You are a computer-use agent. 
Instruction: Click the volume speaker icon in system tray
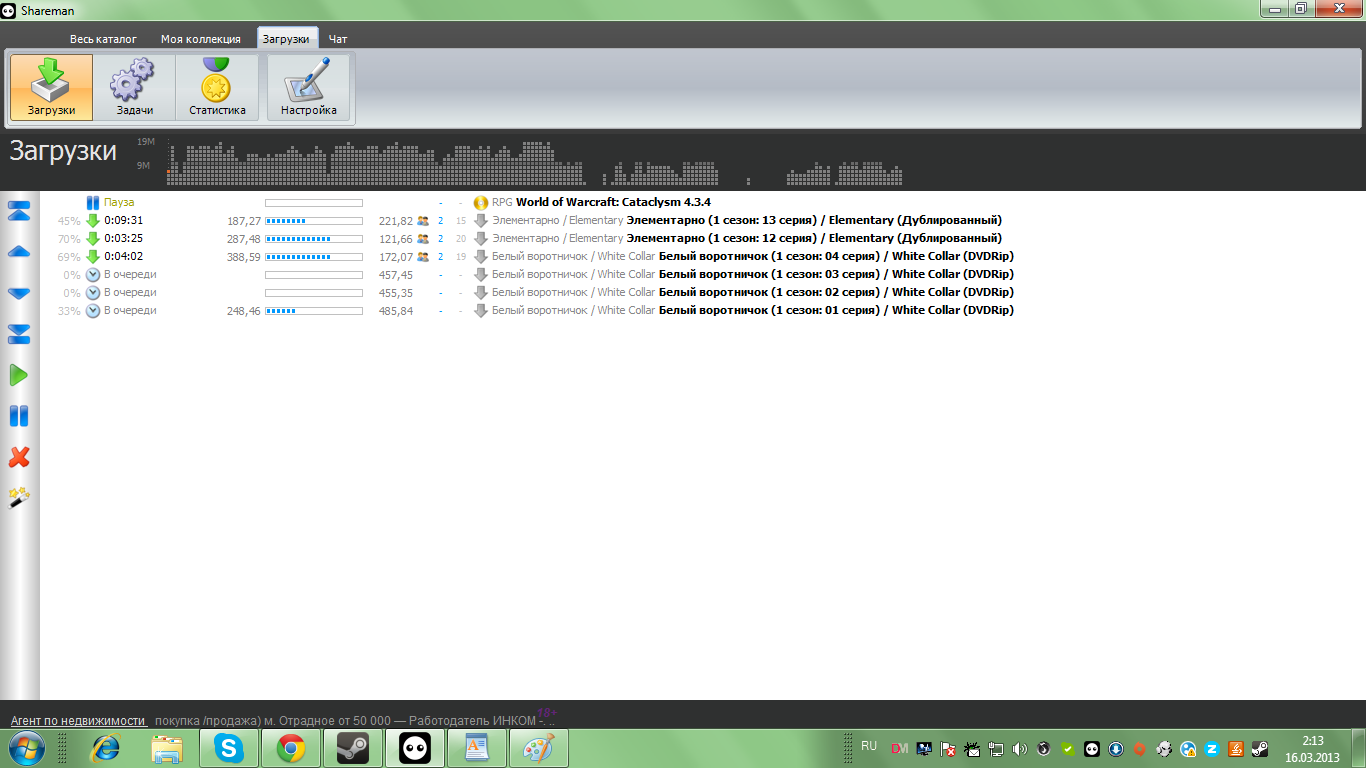click(1020, 748)
